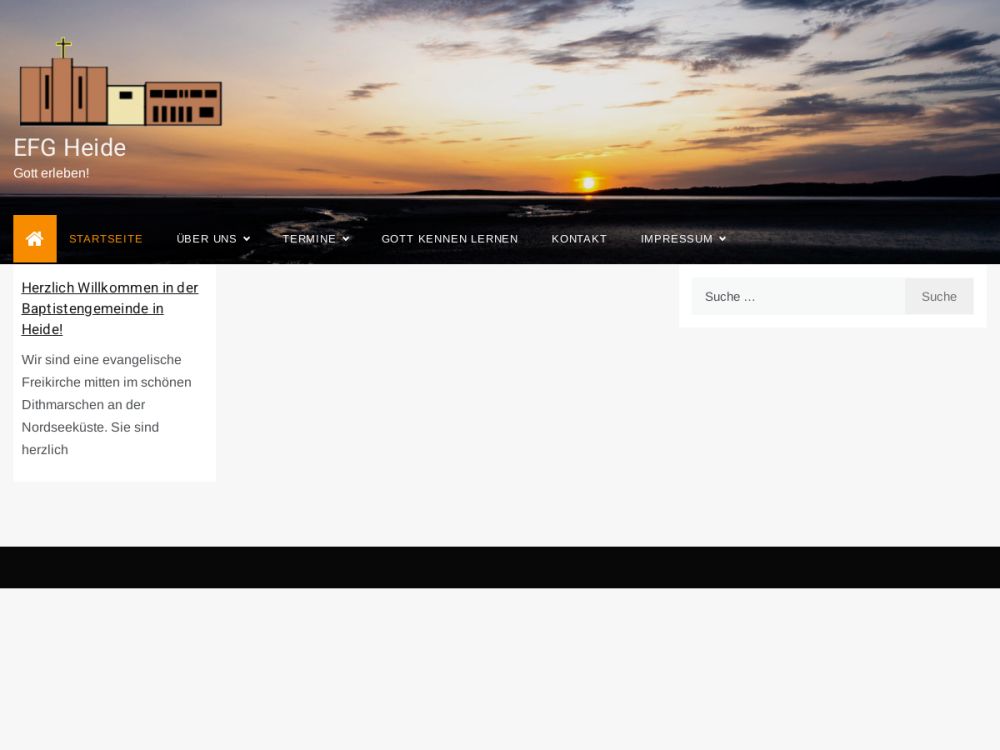This screenshot has height=750, width=1000.
Task: Expand the Impressum dropdown chevron
Action: (723, 239)
